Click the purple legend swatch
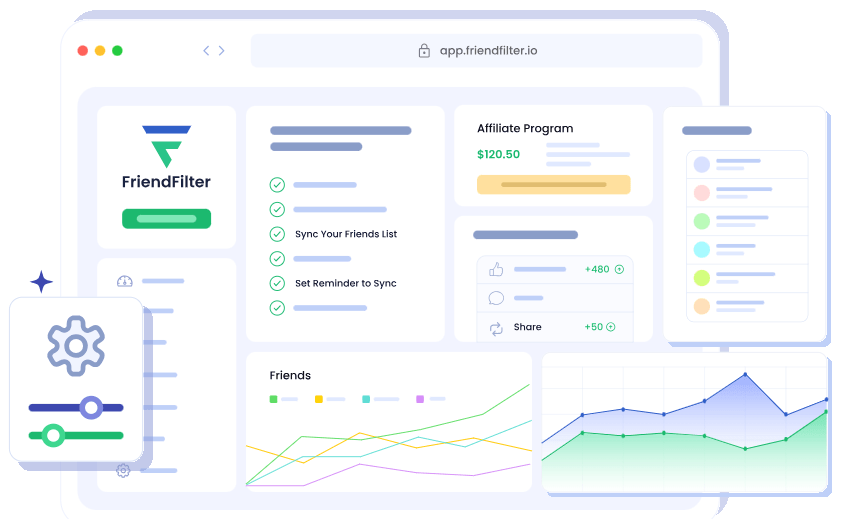Screen dimensions: 849x519 (x=420, y=399)
